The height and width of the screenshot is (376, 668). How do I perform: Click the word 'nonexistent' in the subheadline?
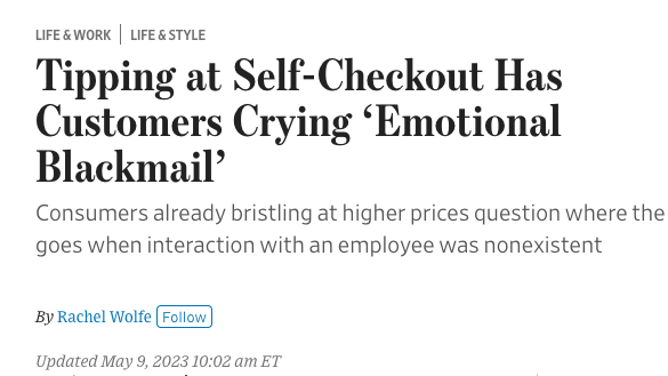[543, 245]
